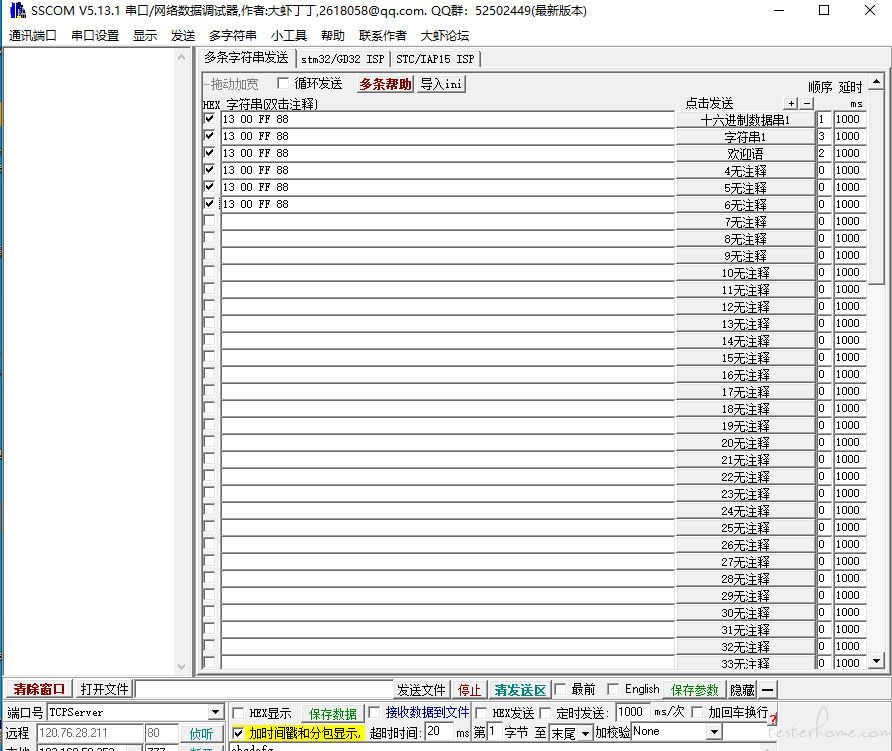Toggle HEX checkbox for 欢迎语 row

point(209,152)
